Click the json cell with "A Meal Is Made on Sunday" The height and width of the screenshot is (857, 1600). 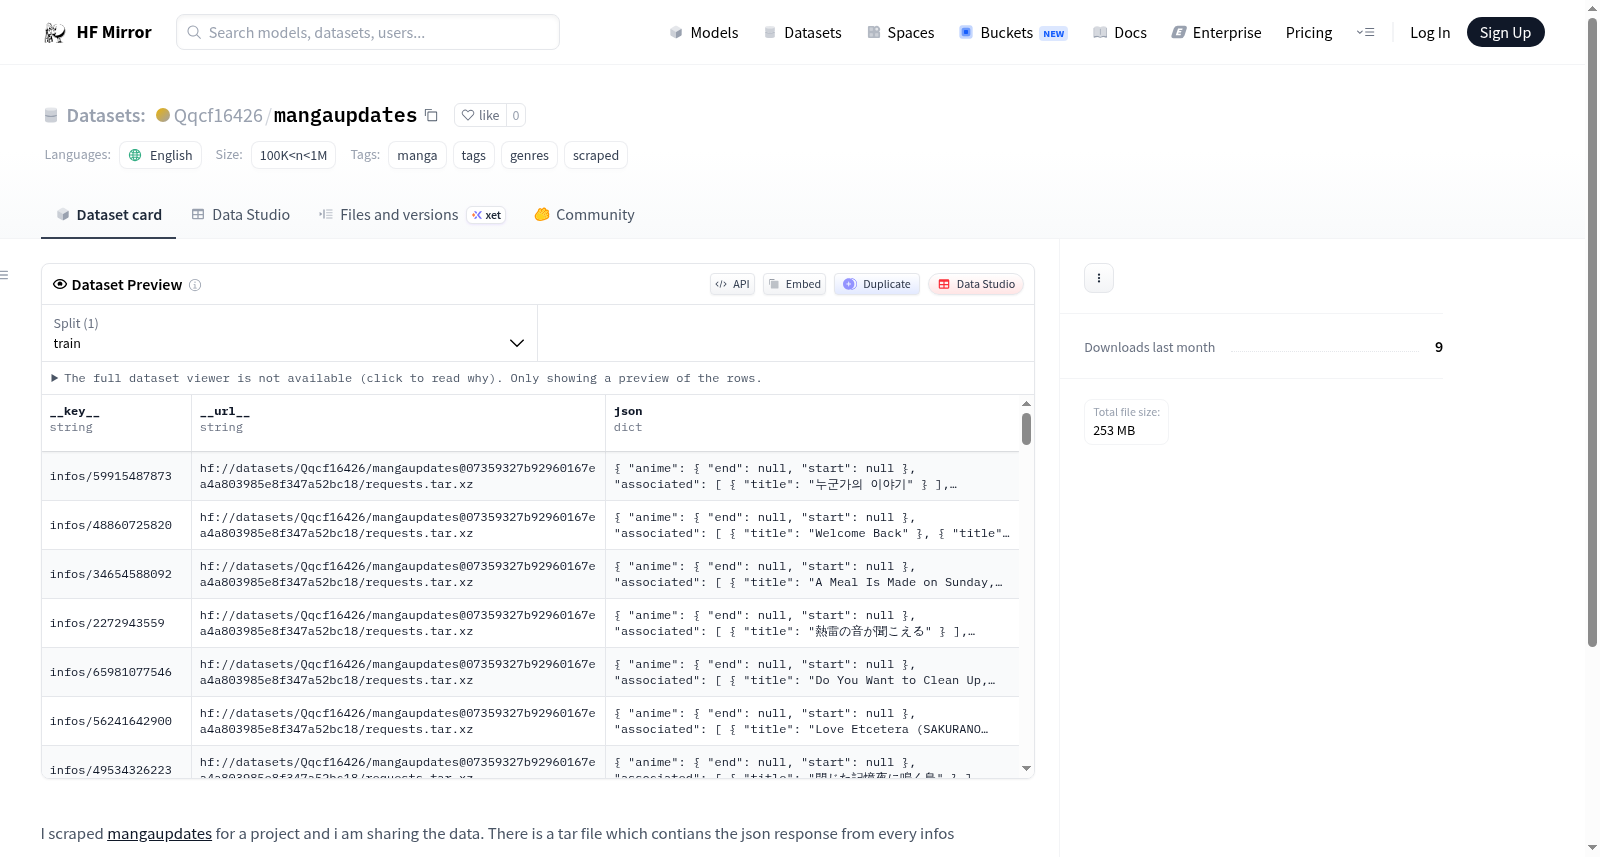click(x=812, y=574)
